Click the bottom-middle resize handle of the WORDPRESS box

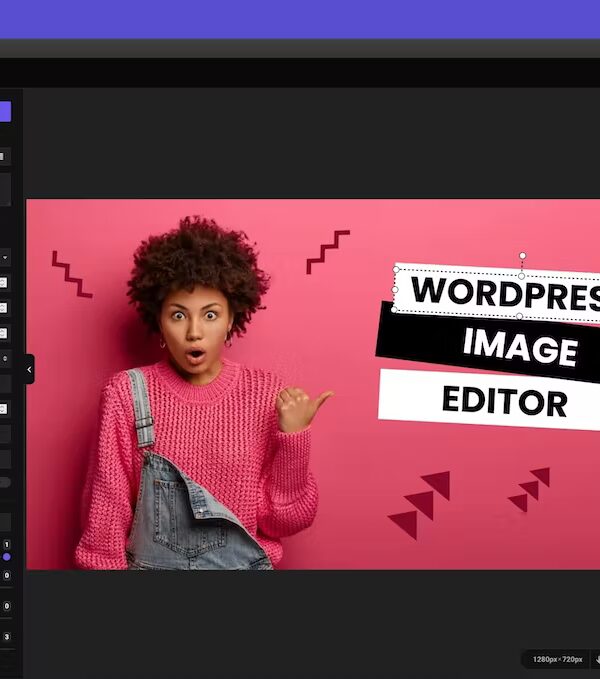click(x=518, y=316)
